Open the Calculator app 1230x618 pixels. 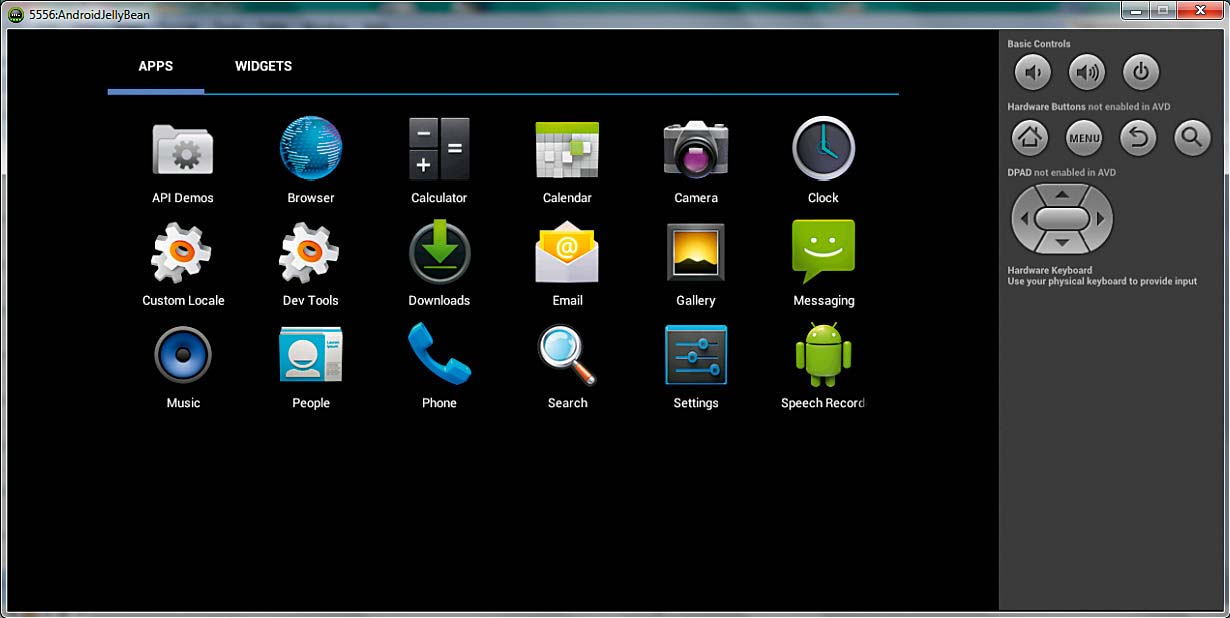tap(439, 162)
